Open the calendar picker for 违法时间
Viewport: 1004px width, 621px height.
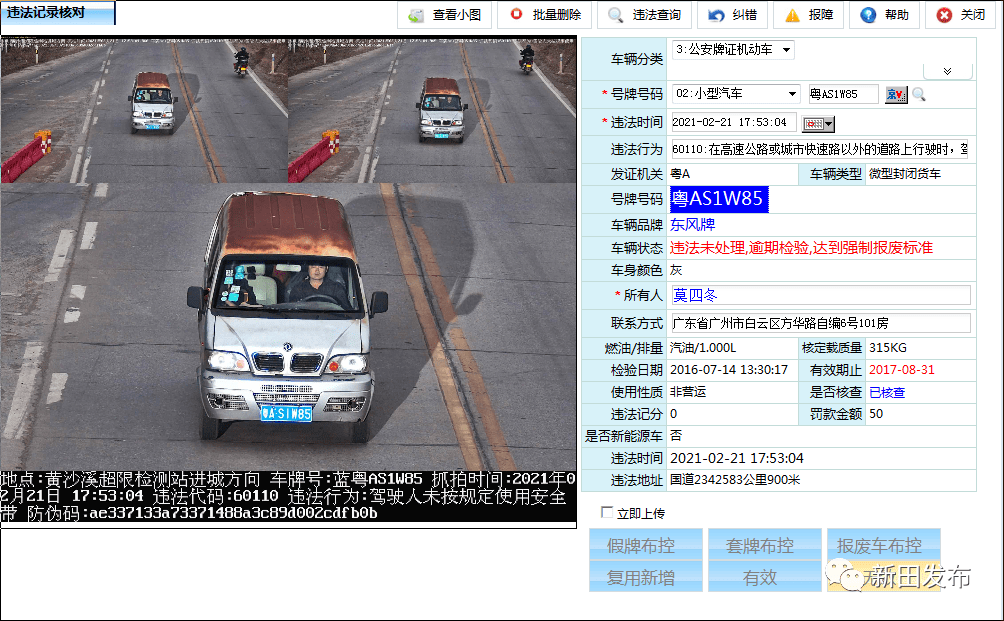(818, 123)
